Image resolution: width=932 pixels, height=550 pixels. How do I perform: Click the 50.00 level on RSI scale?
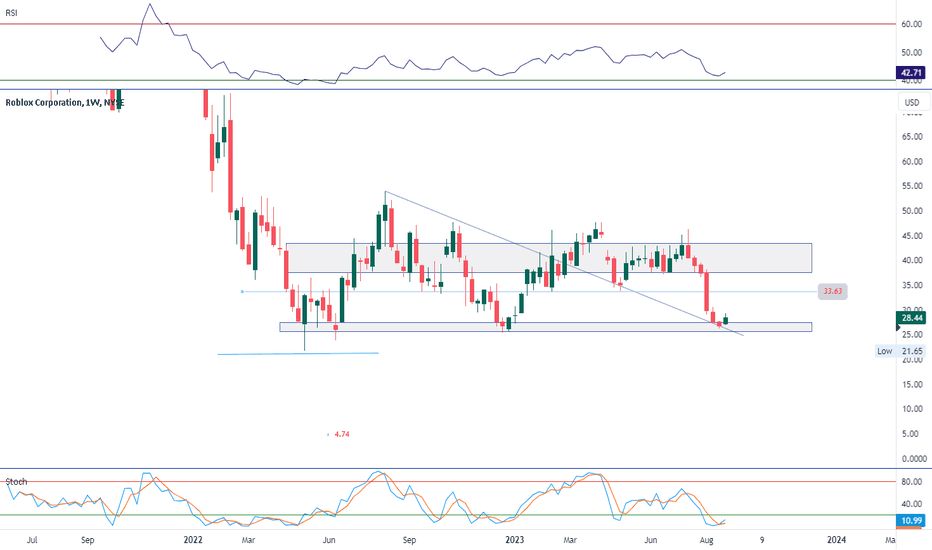tap(912, 52)
